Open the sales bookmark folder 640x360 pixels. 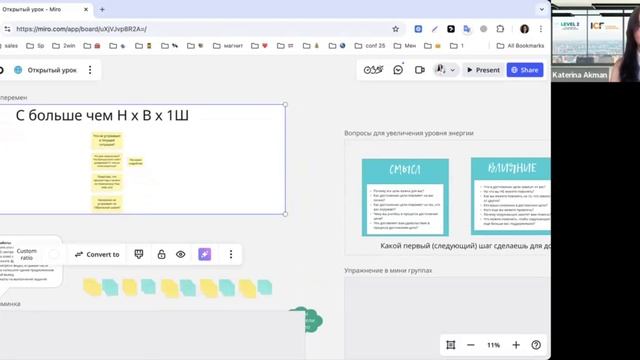pyautogui.click(x=9, y=46)
